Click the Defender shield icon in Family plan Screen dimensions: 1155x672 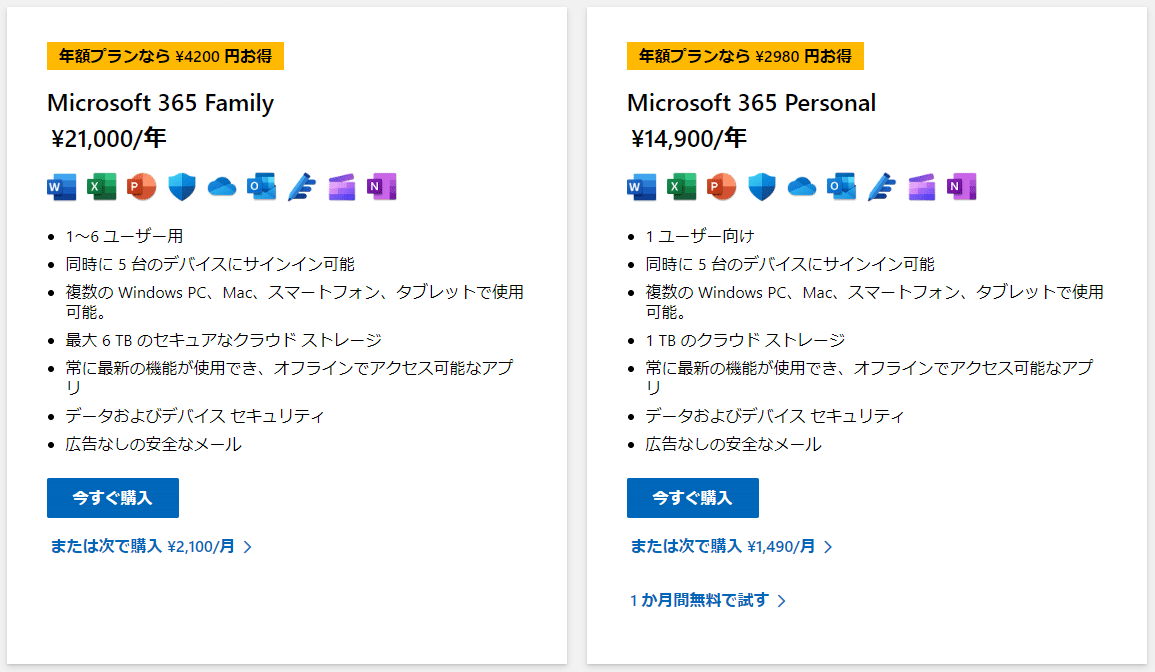(x=181, y=187)
